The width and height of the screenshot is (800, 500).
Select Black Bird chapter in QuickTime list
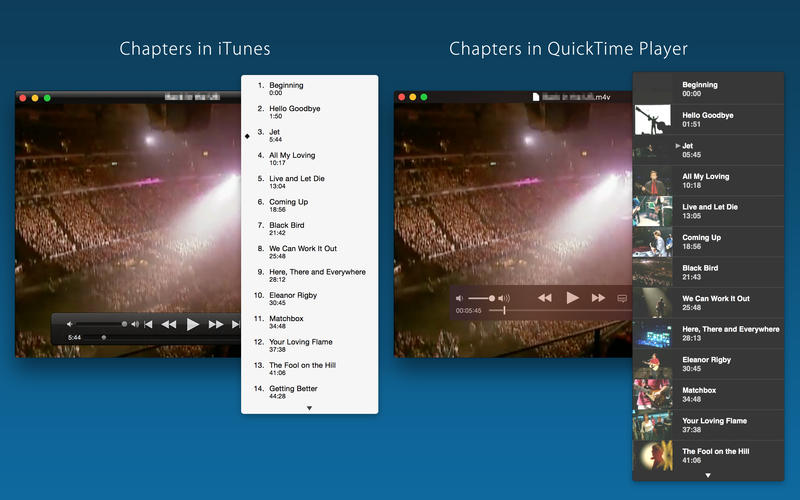tap(700, 268)
